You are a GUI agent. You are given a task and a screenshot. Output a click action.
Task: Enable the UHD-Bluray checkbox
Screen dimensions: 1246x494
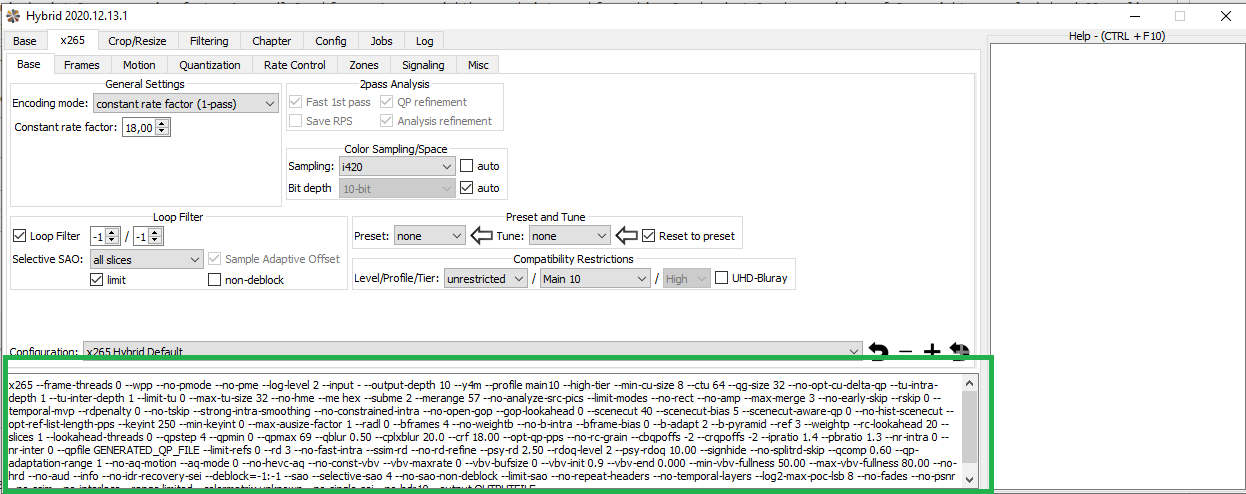coord(722,279)
